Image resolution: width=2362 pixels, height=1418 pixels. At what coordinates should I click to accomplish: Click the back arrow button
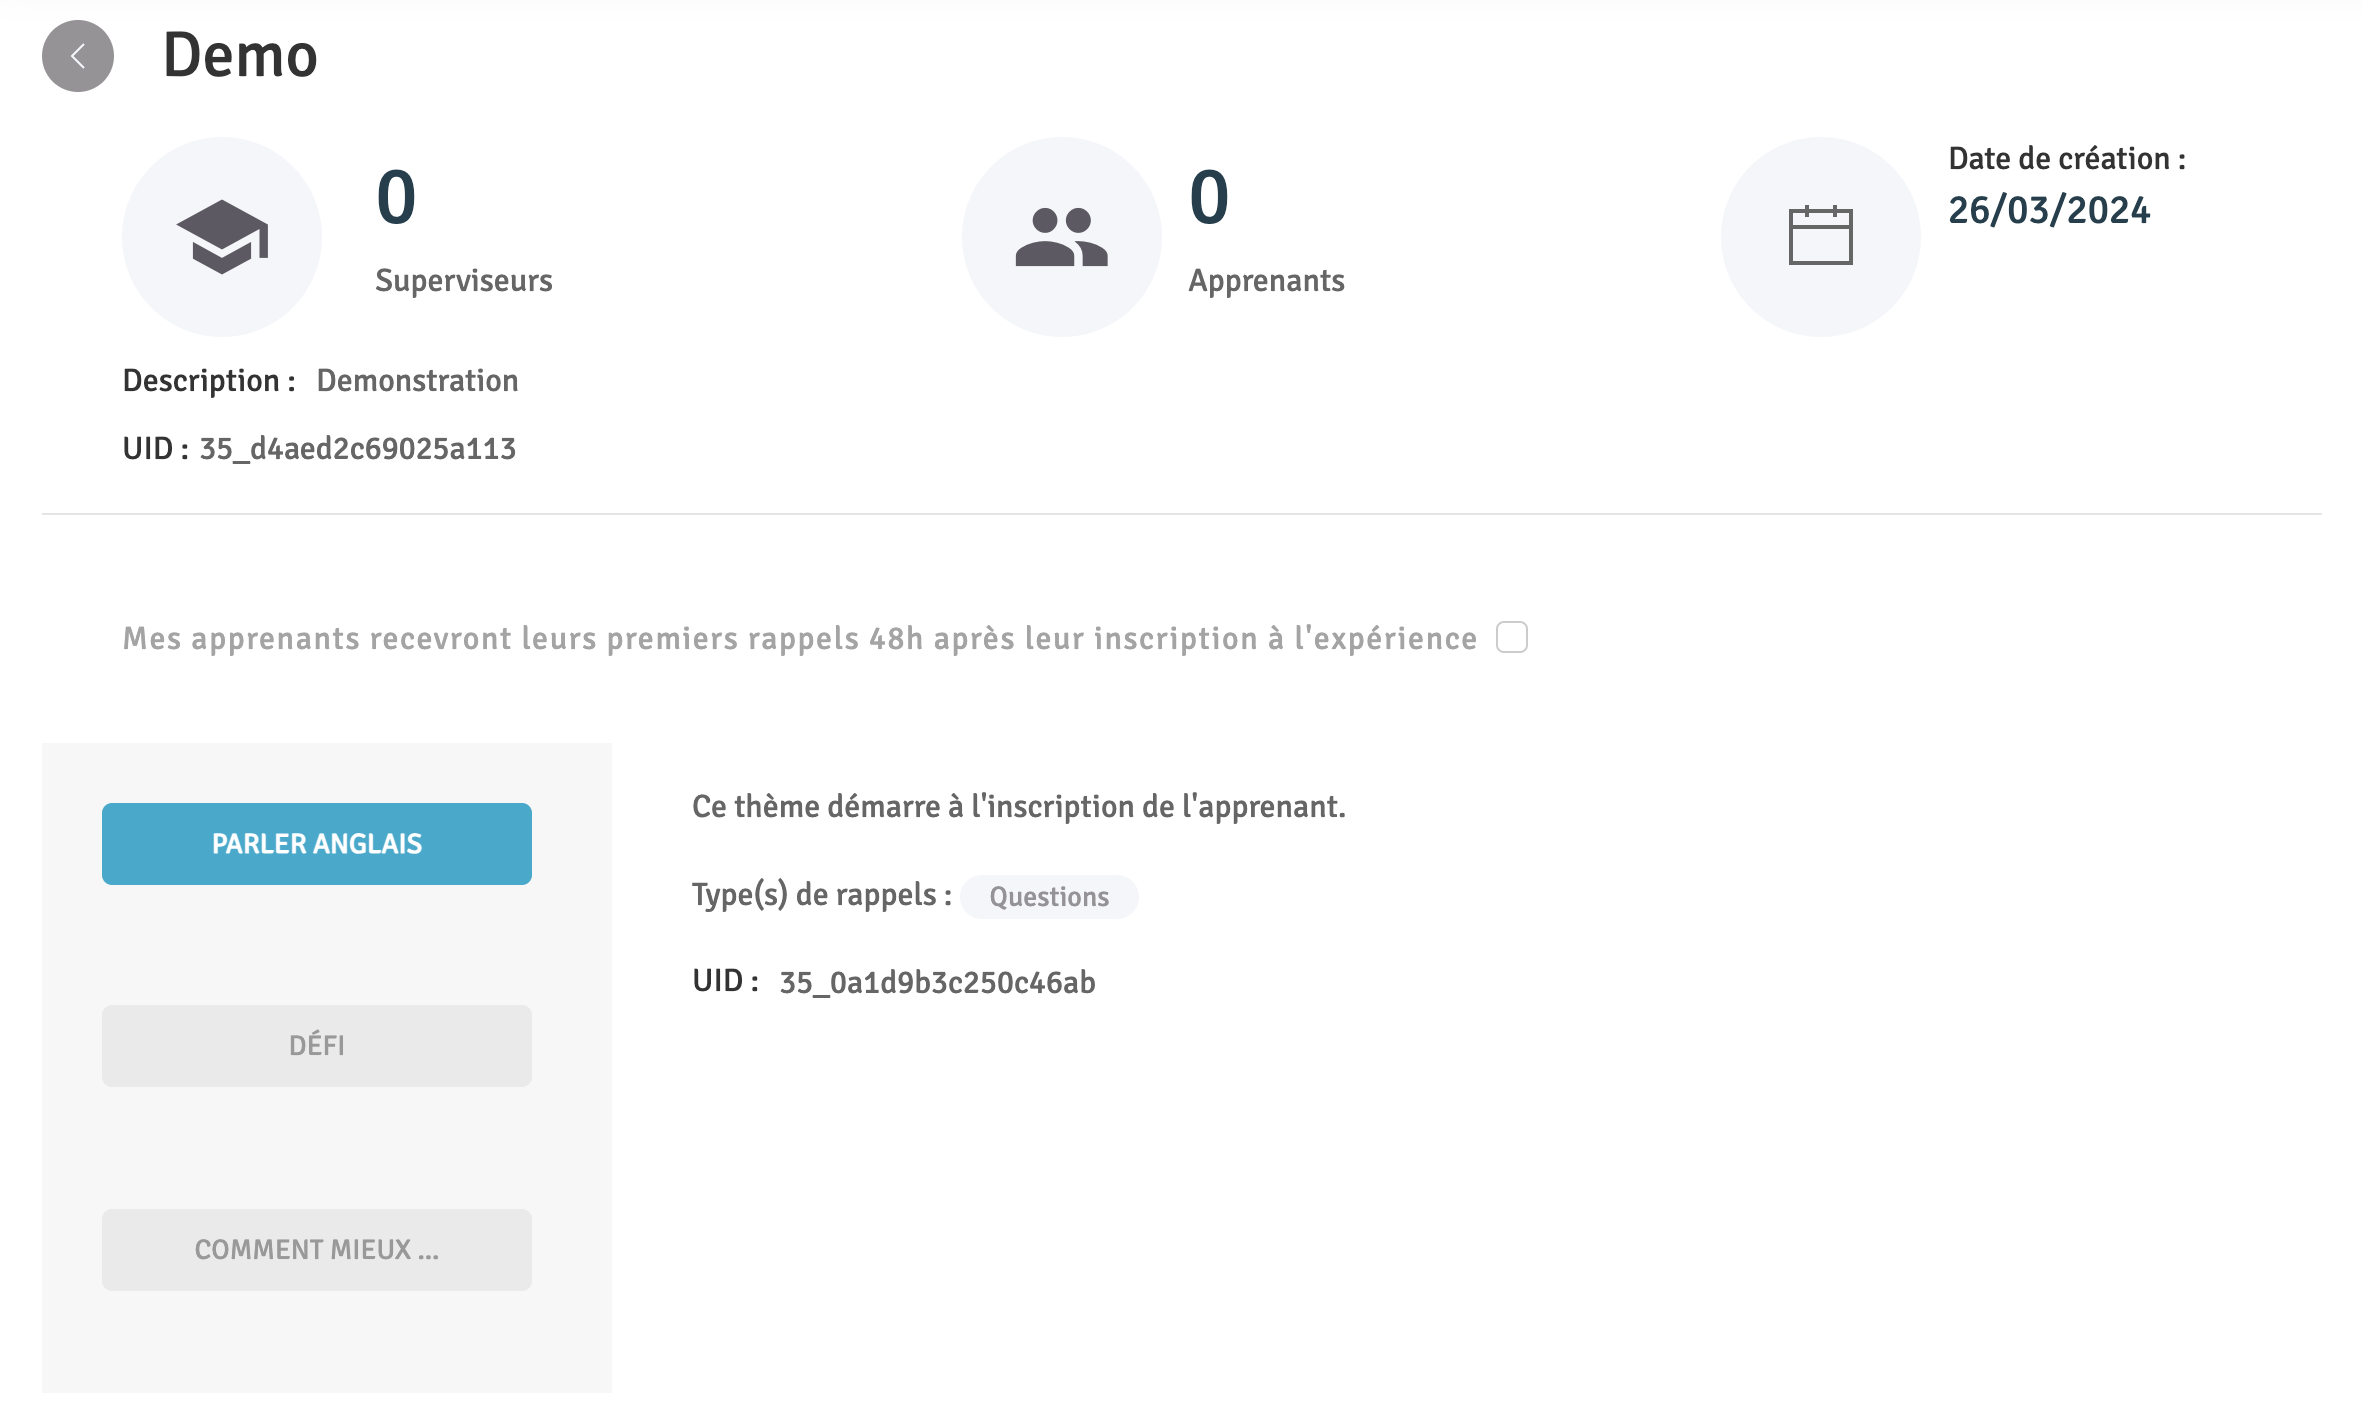point(78,56)
